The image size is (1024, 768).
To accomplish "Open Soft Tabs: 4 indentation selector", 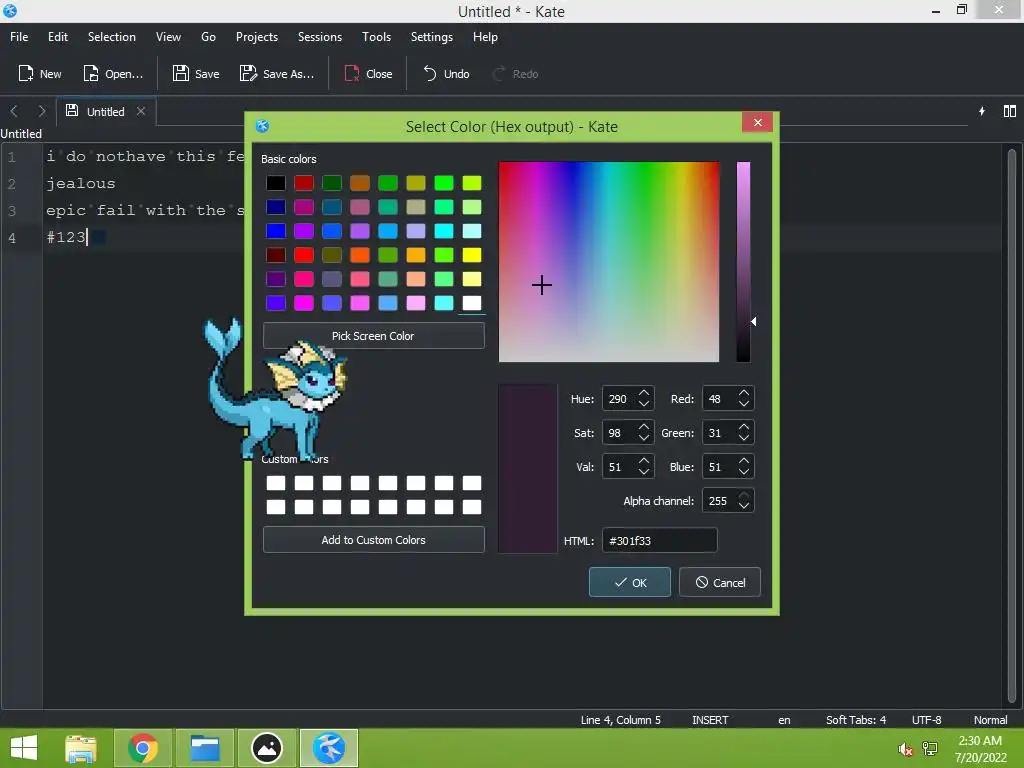I will (856, 720).
